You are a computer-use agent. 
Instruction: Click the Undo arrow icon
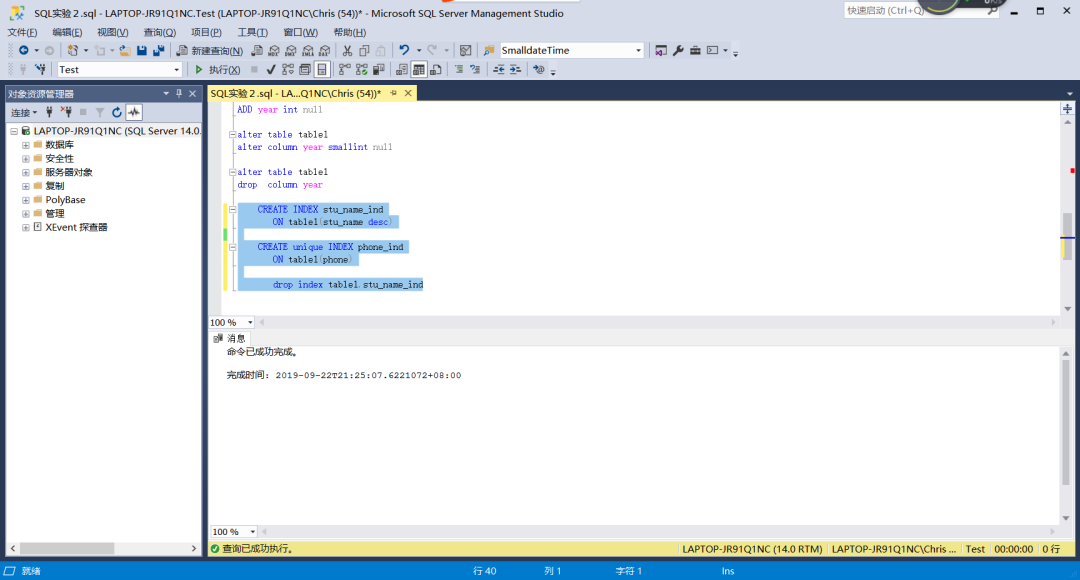(403, 50)
